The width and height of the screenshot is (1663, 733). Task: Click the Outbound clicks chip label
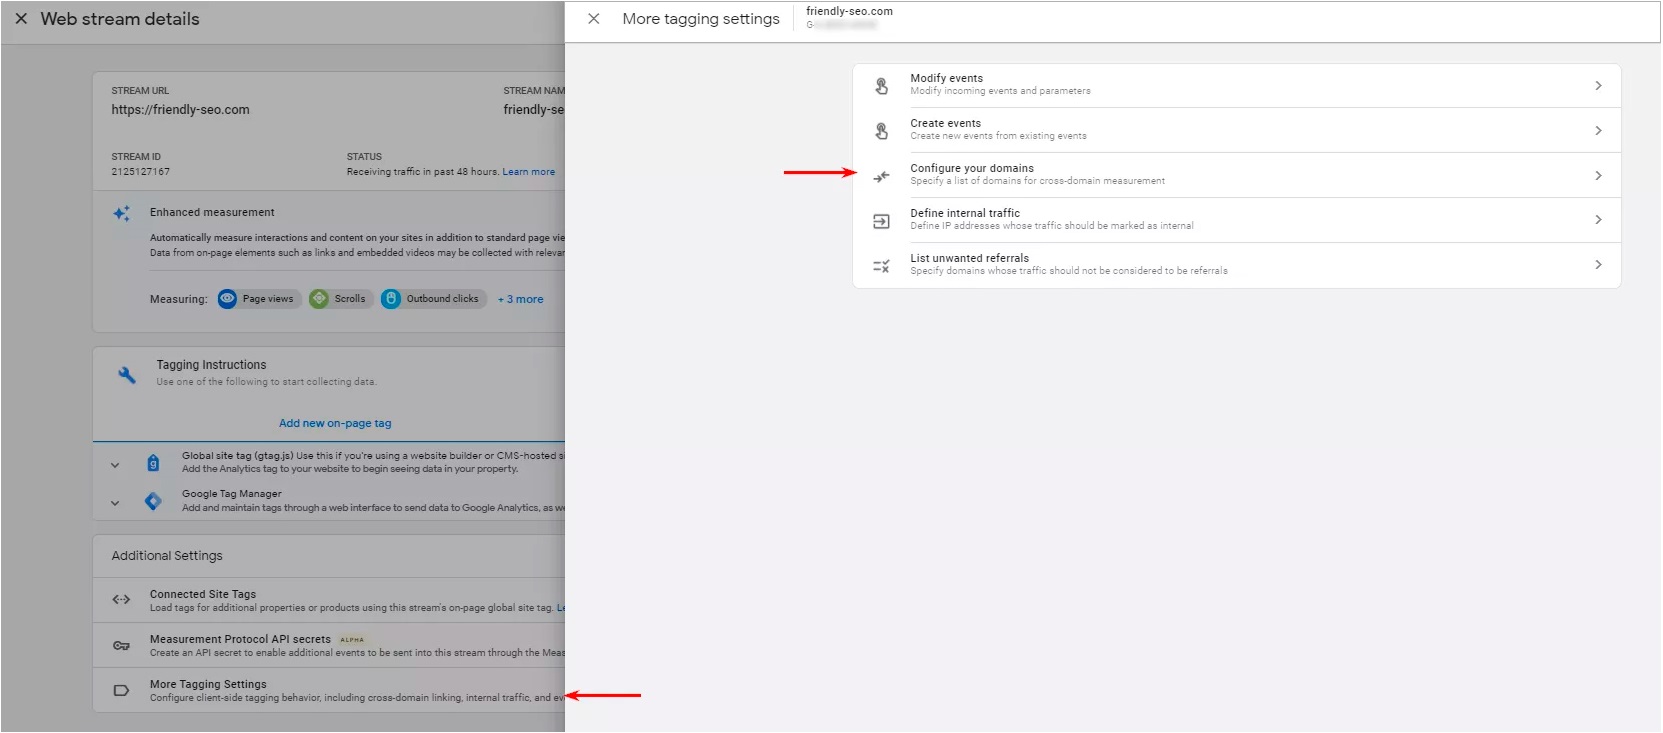[x=442, y=299]
